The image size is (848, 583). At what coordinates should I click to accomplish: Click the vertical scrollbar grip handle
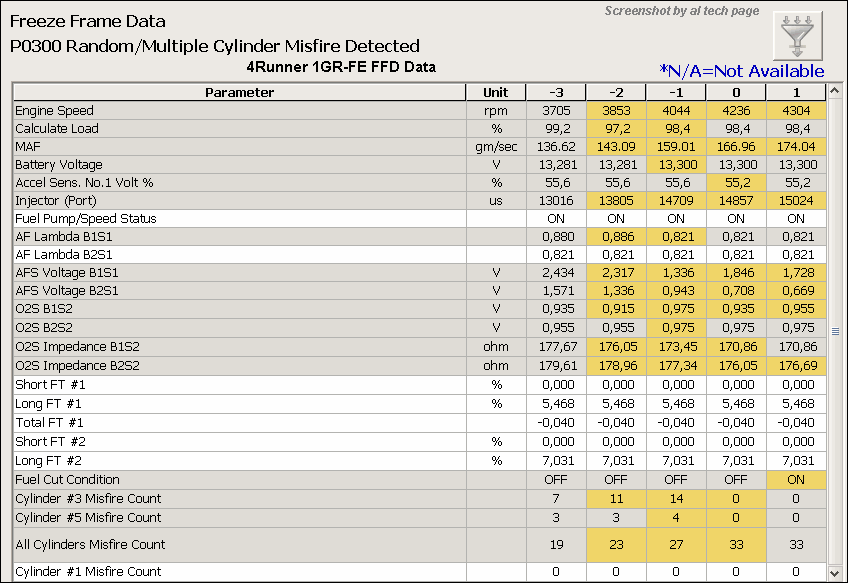click(x=835, y=331)
